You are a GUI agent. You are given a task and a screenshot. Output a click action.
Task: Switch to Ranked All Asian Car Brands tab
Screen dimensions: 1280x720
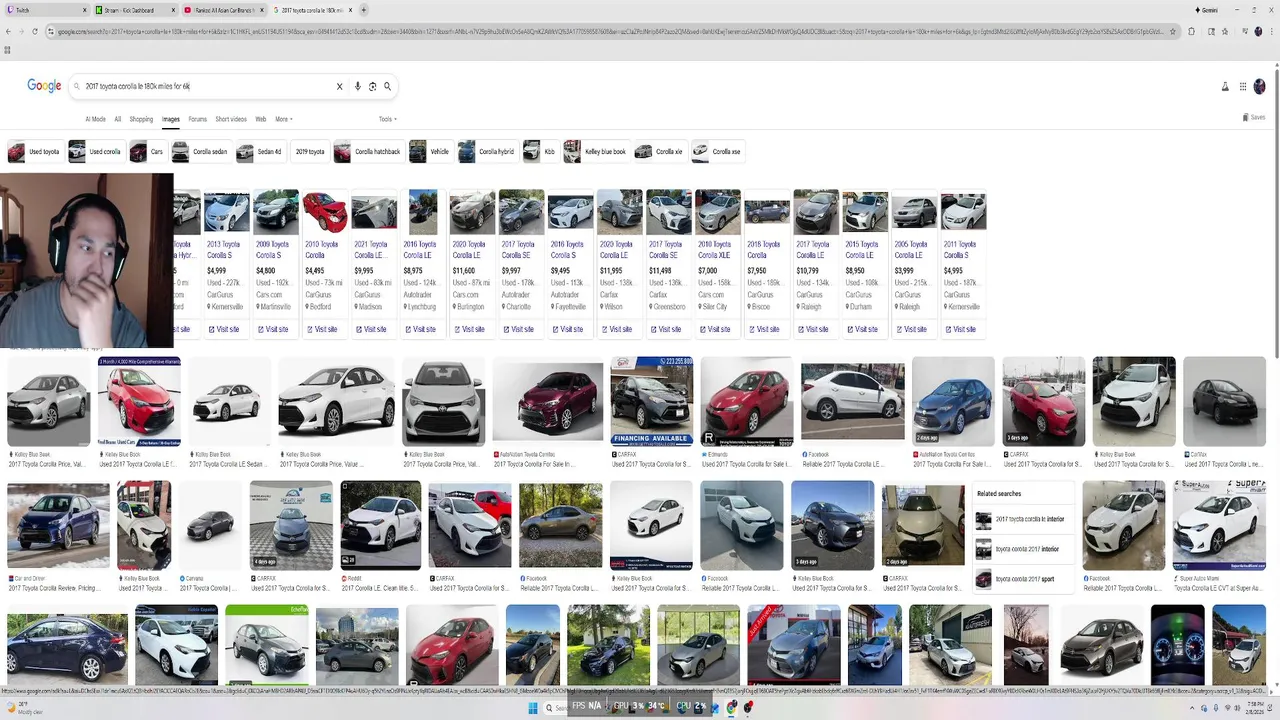click(225, 10)
